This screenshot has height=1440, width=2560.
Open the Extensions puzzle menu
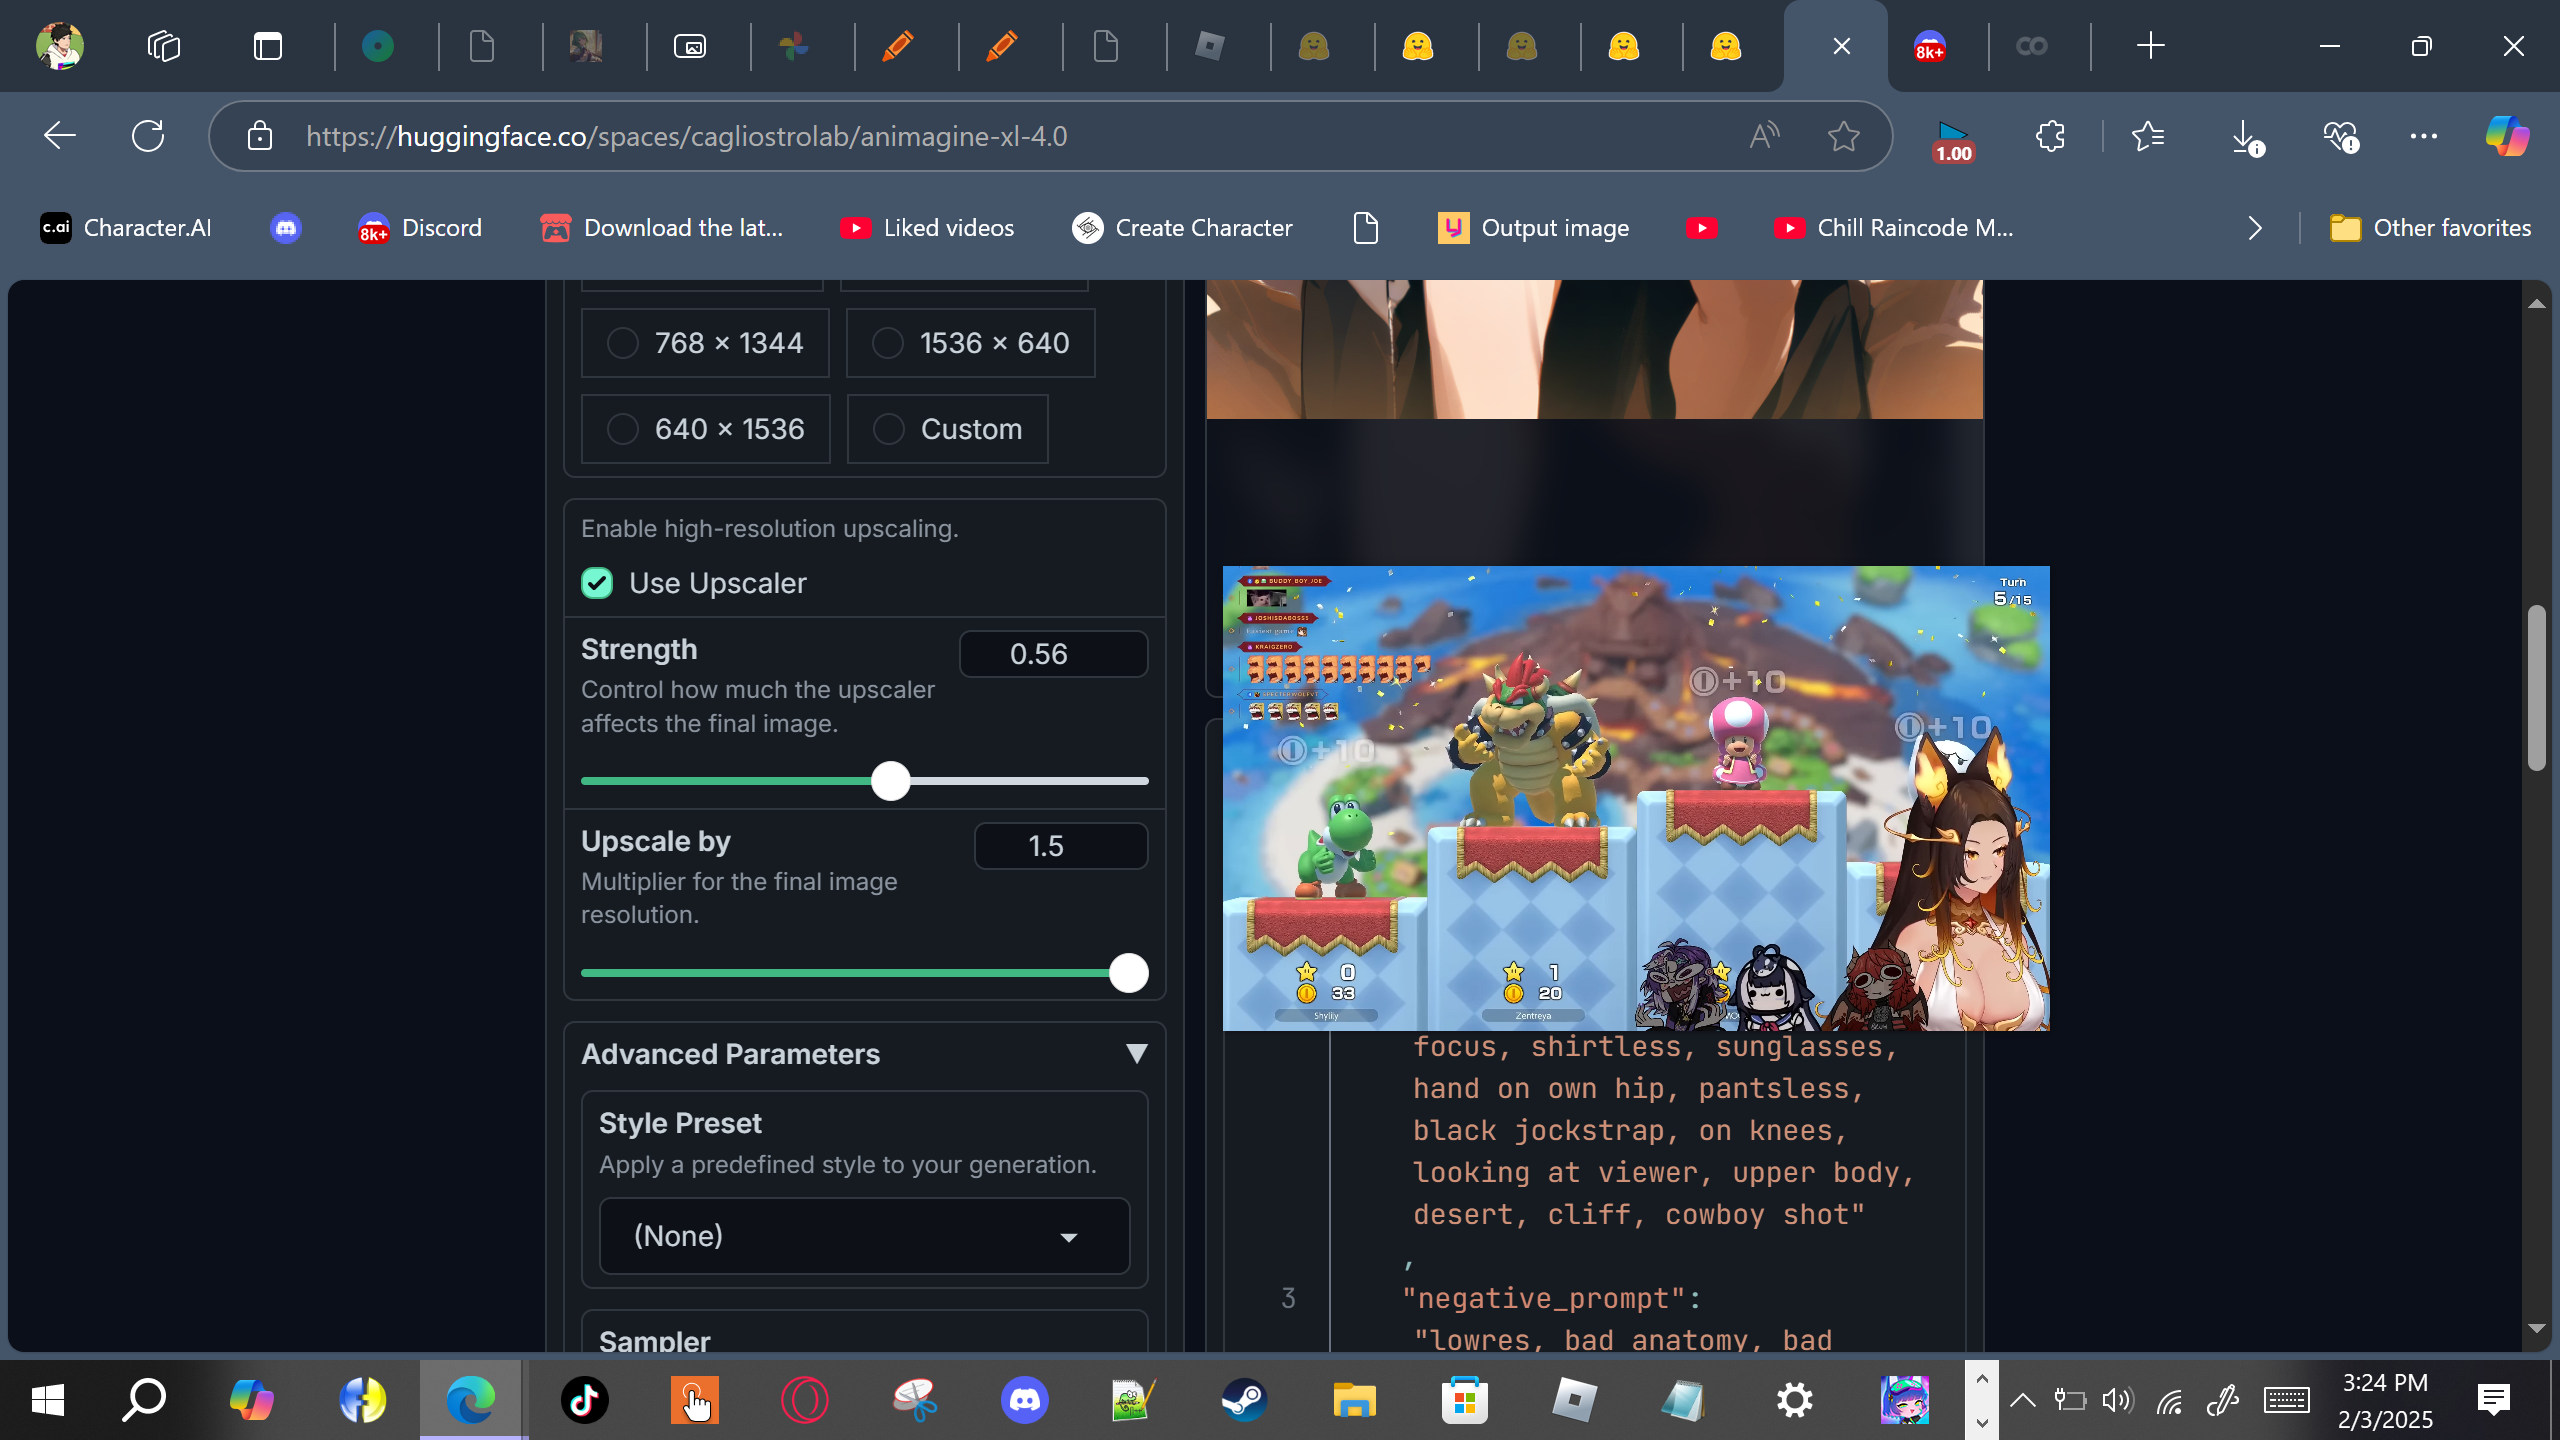[x=2050, y=136]
